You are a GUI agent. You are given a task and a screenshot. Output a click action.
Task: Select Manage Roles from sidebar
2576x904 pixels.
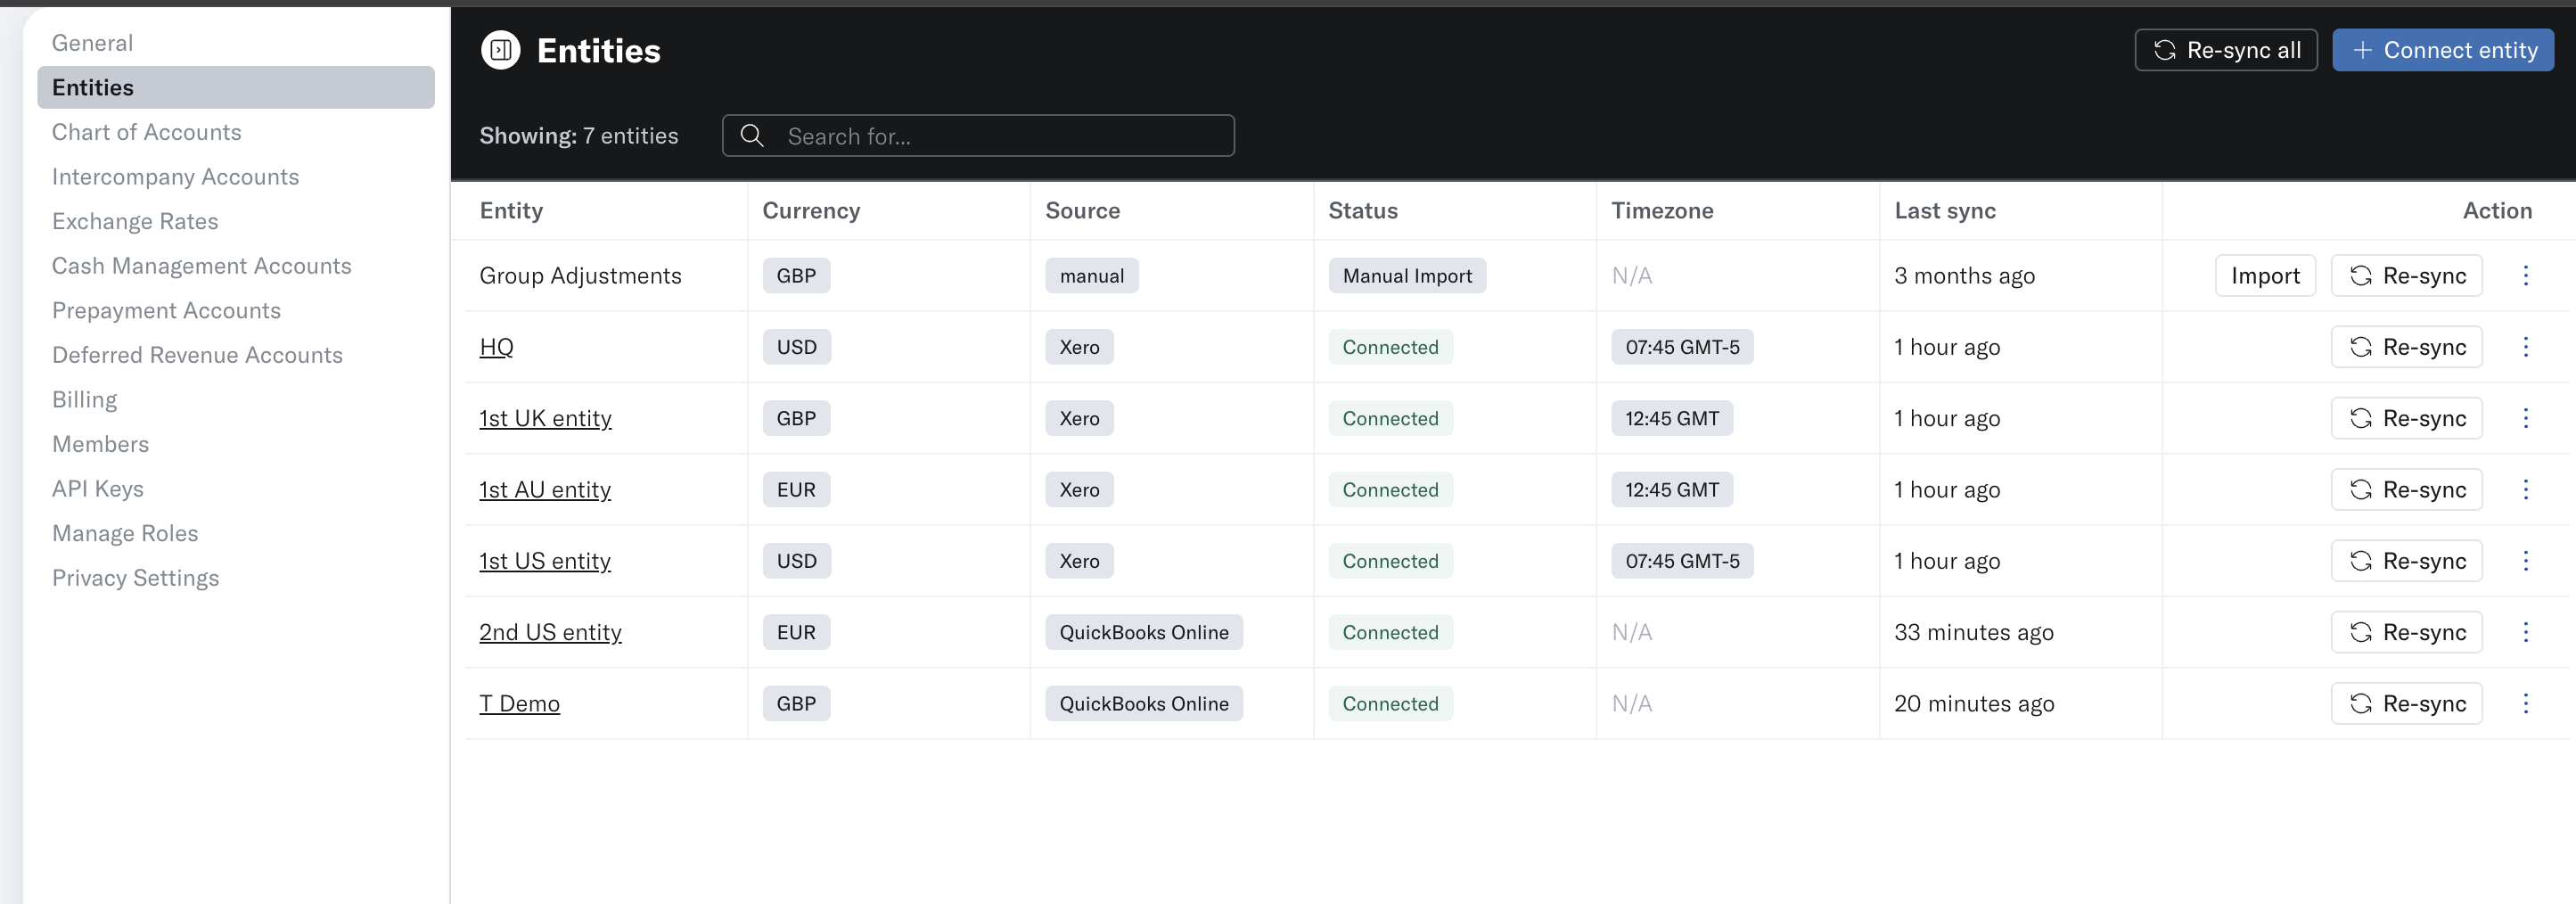point(125,533)
